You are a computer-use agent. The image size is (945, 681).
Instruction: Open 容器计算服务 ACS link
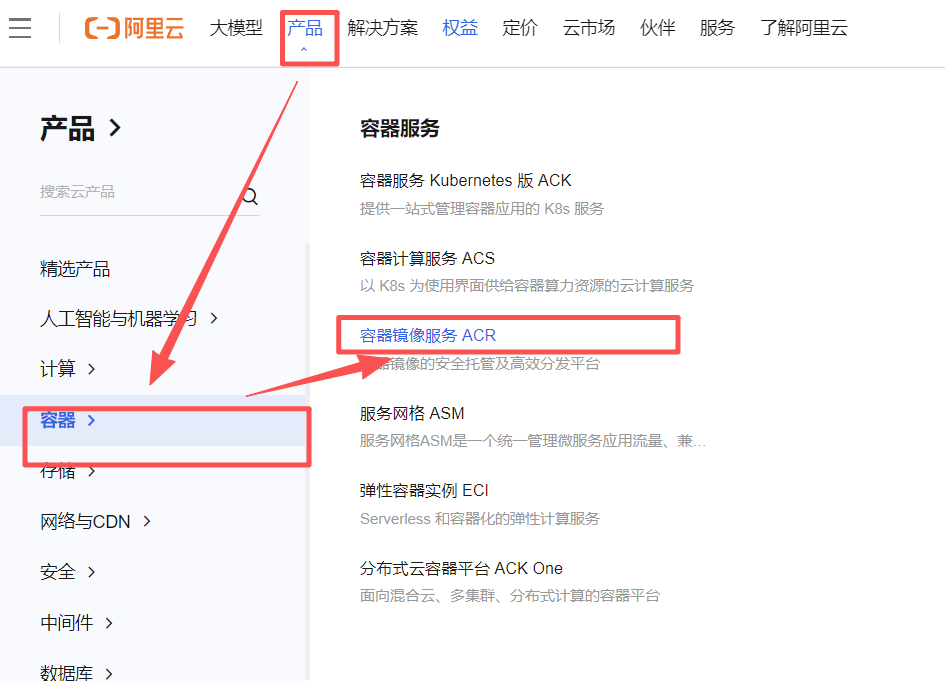pyautogui.click(x=427, y=259)
